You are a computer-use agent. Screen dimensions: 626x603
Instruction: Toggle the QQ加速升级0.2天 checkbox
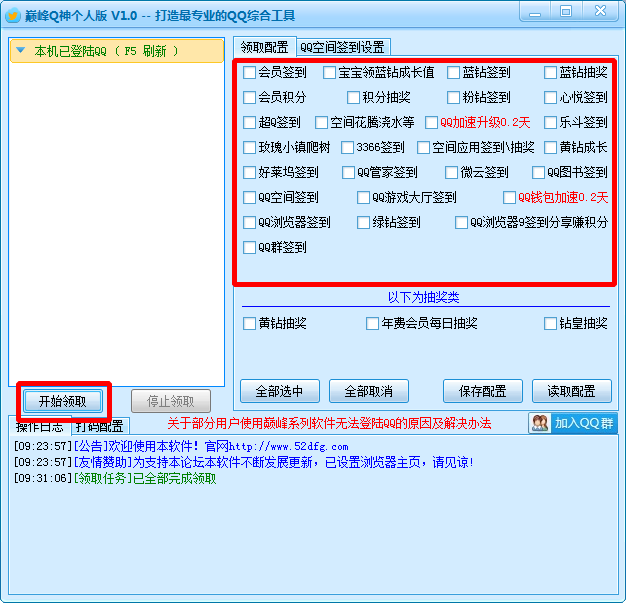431,123
